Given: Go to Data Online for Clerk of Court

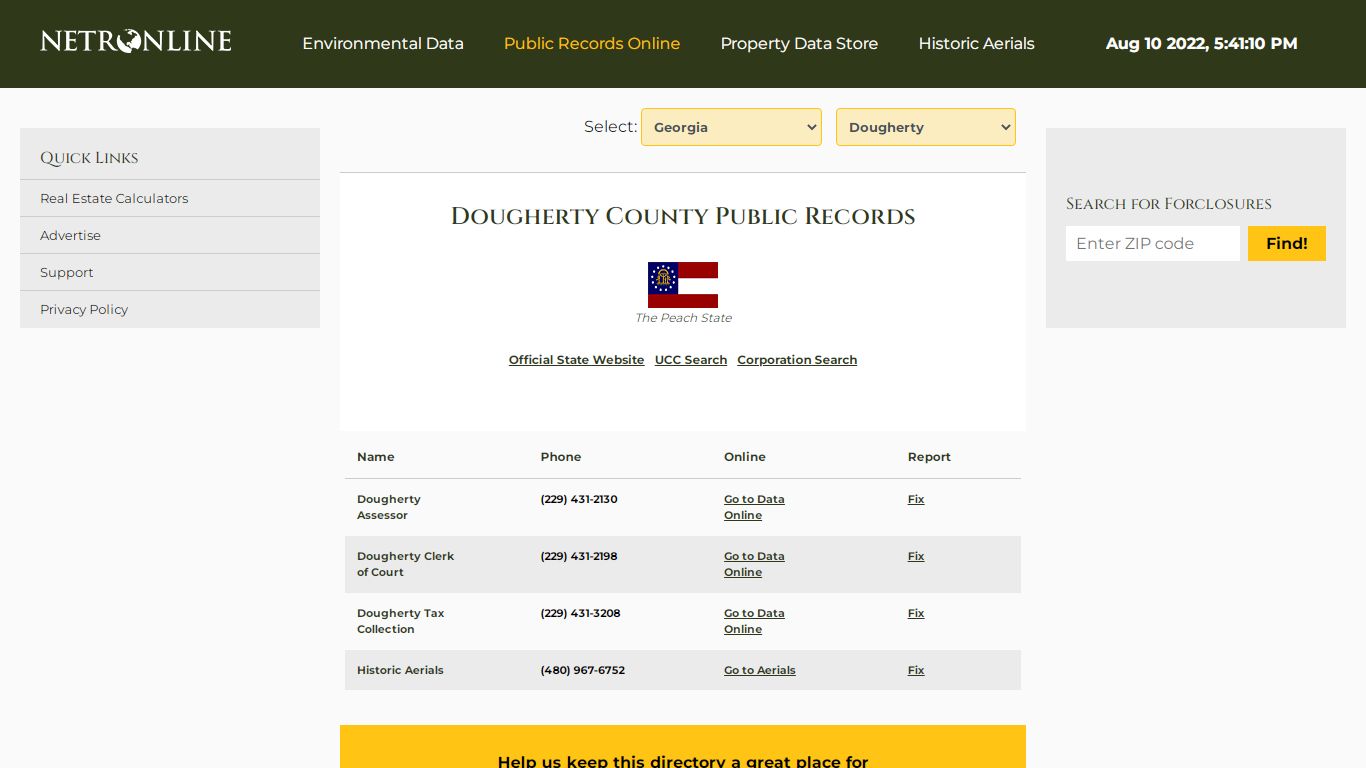Looking at the screenshot, I should 754,564.
